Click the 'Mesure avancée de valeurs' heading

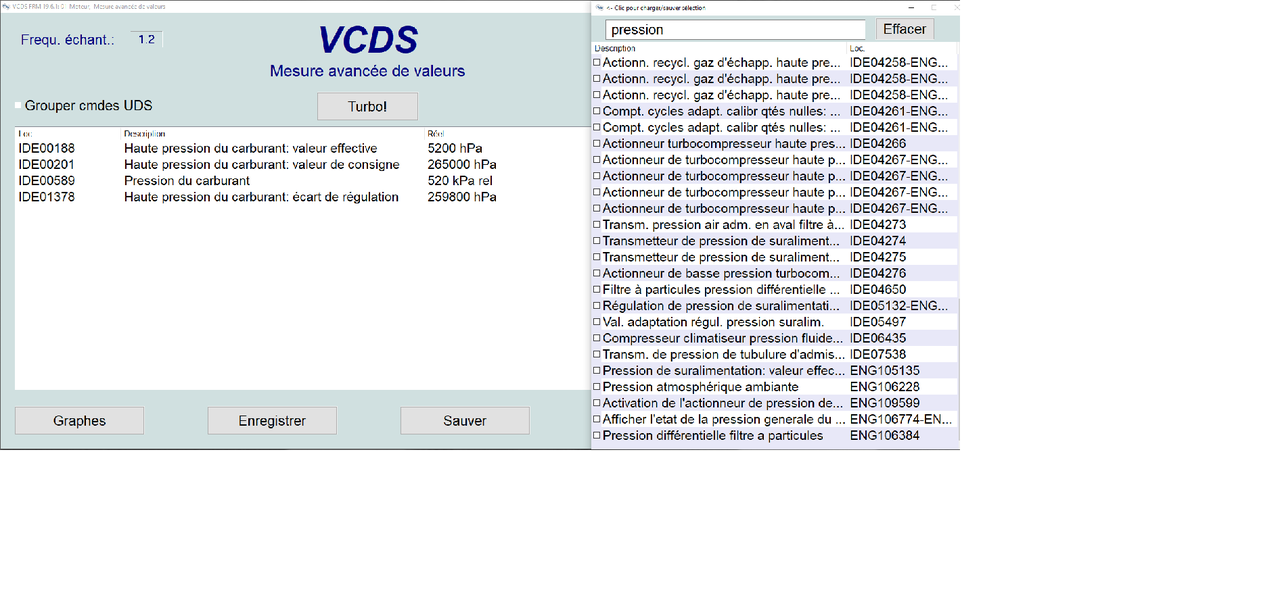(x=367, y=71)
